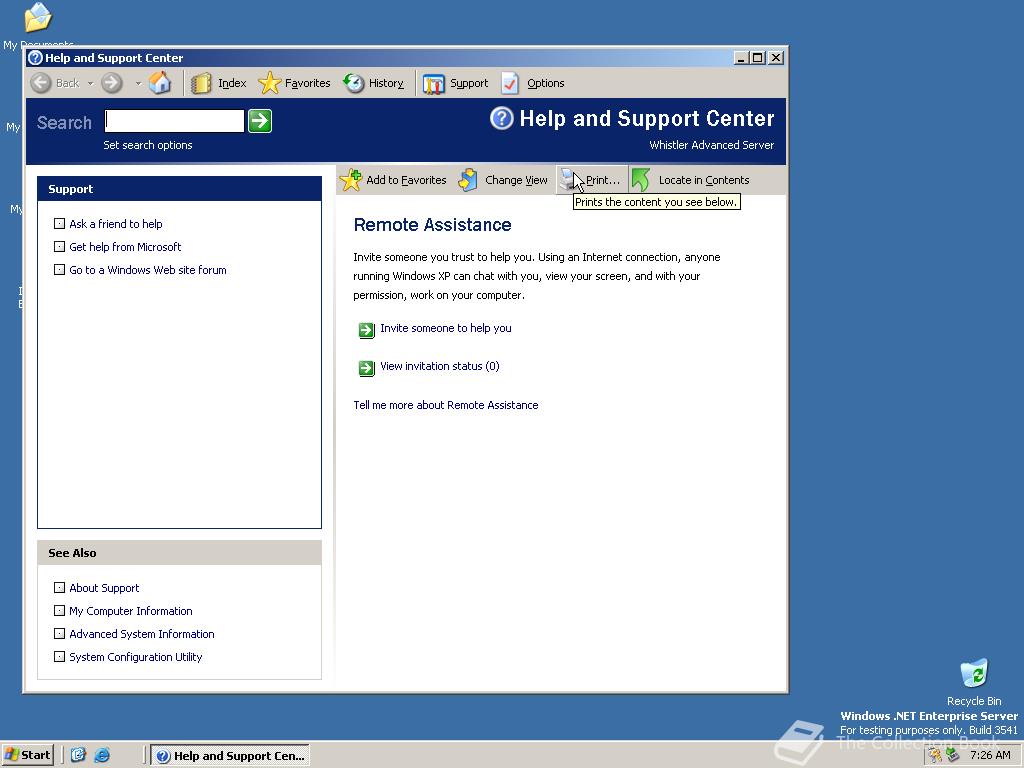
Task: Click the See Also panel header
Action: [180, 552]
